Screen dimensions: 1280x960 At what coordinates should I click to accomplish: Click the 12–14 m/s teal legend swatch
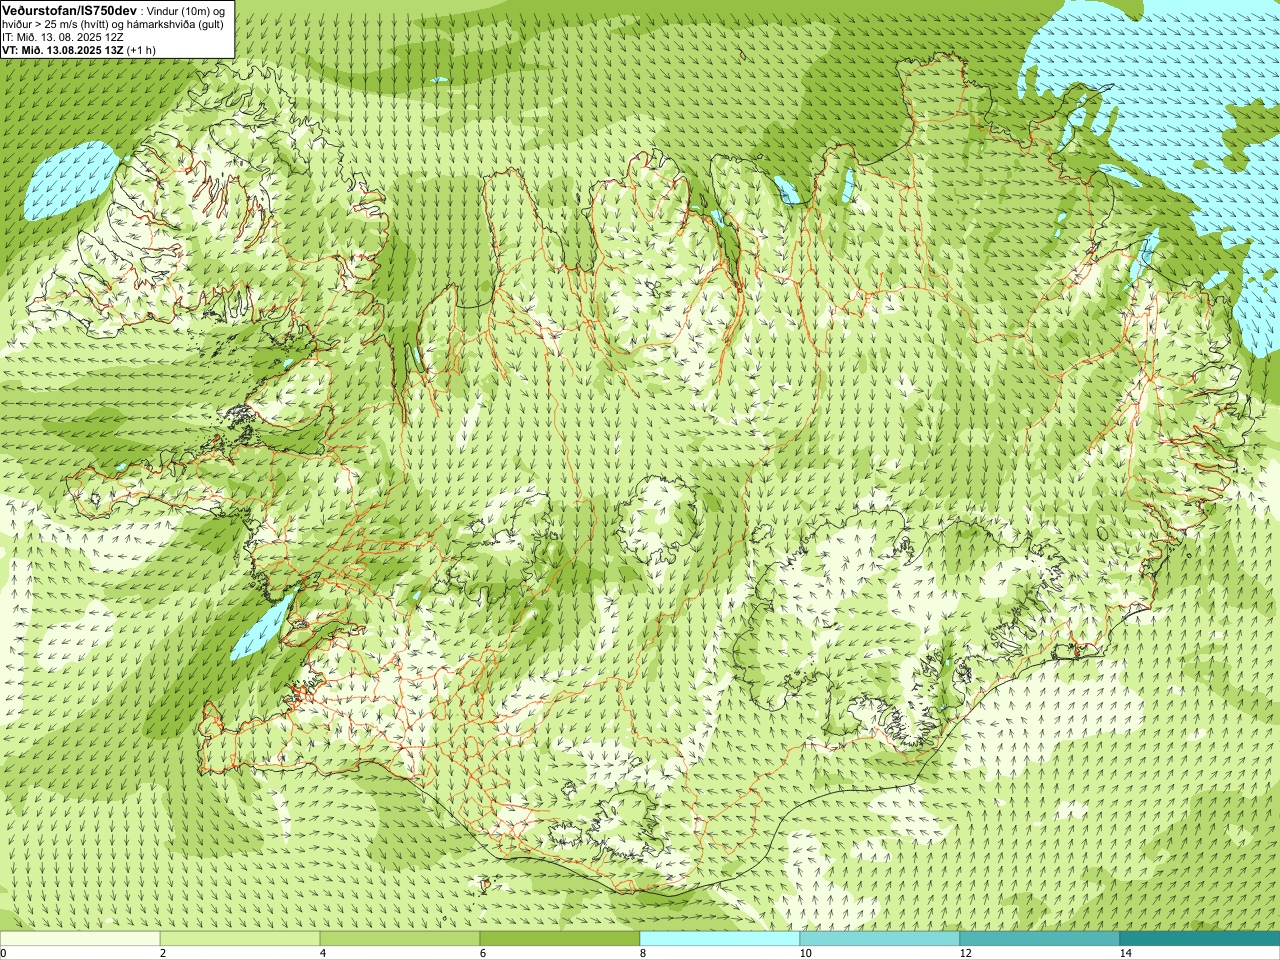pyautogui.click(x=1040, y=938)
